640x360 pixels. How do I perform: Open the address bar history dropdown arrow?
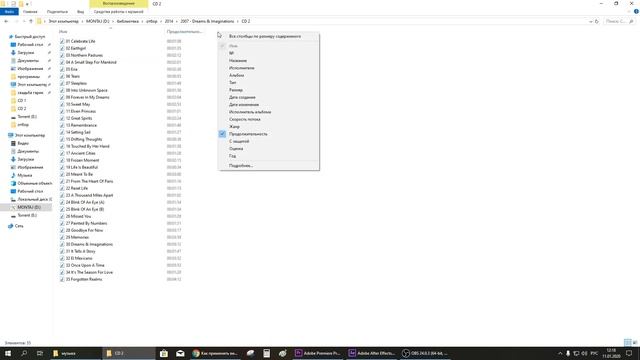590,21
